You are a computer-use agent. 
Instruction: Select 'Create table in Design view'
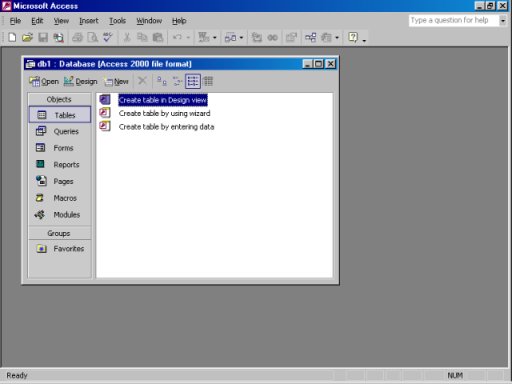point(163,100)
